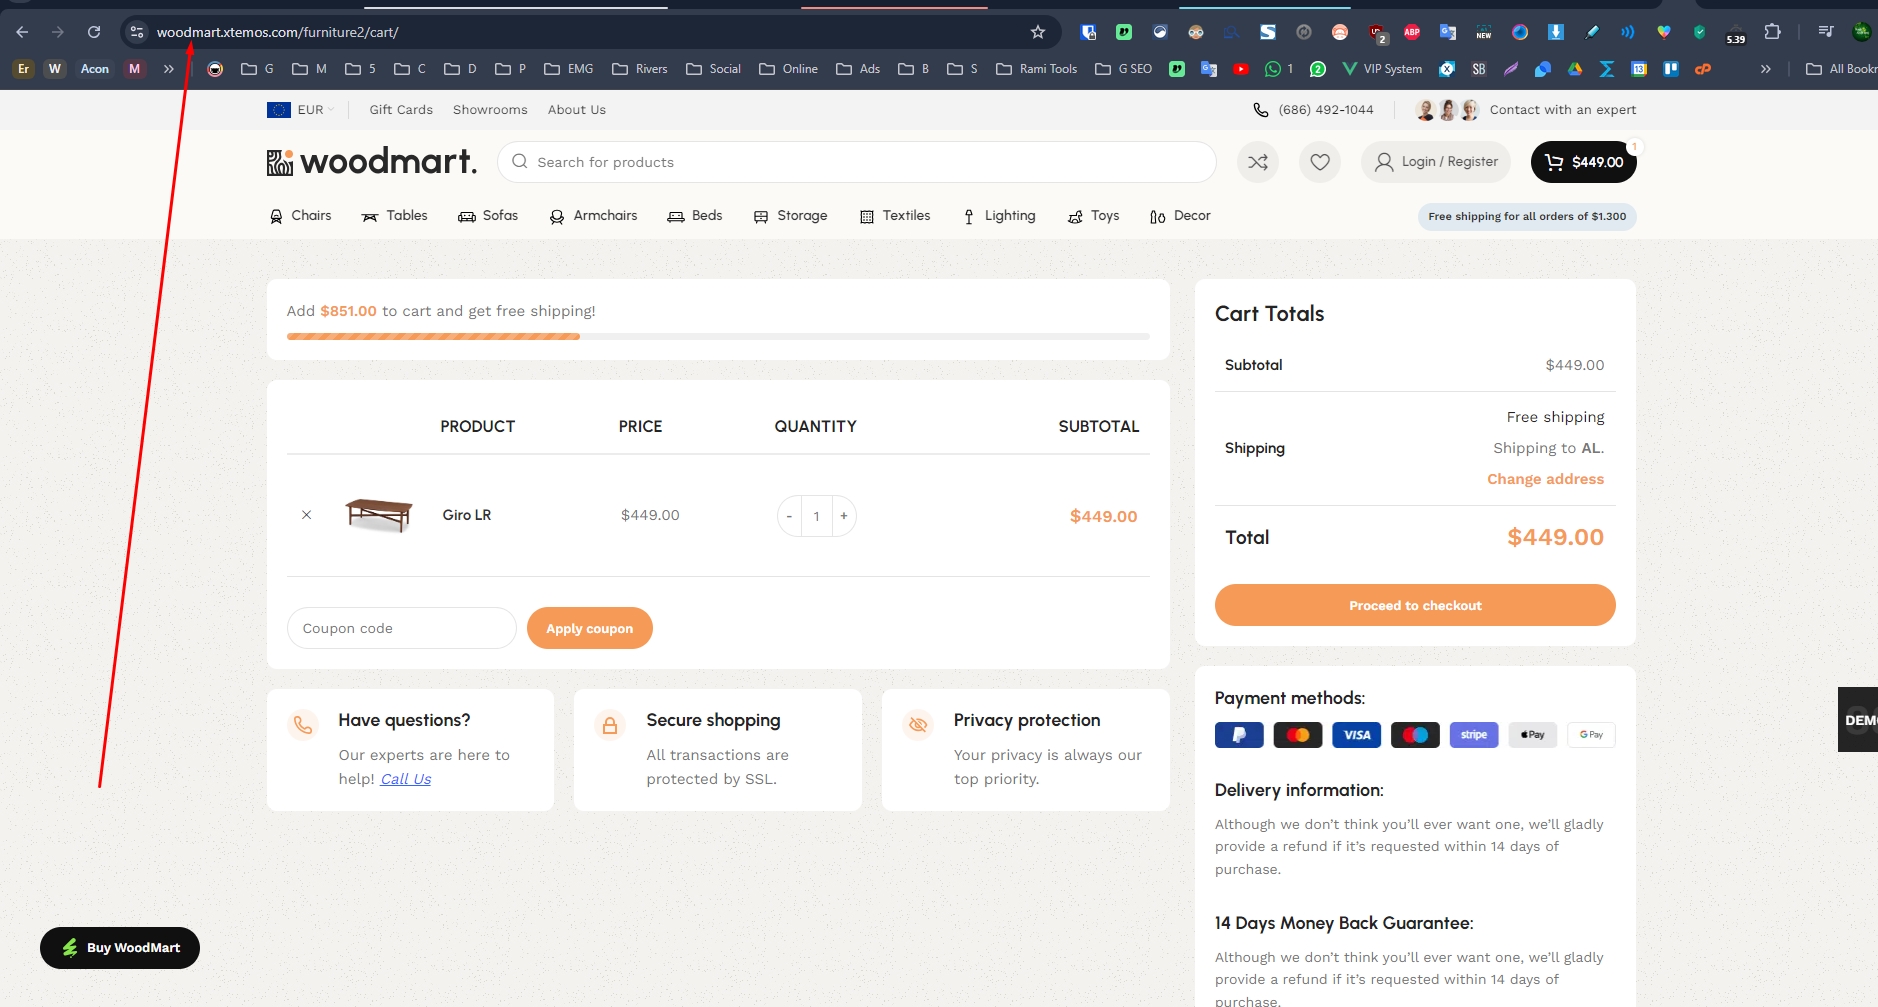The image size is (1878, 1007).
Task: Open the Toys category
Action: point(1093,216)
